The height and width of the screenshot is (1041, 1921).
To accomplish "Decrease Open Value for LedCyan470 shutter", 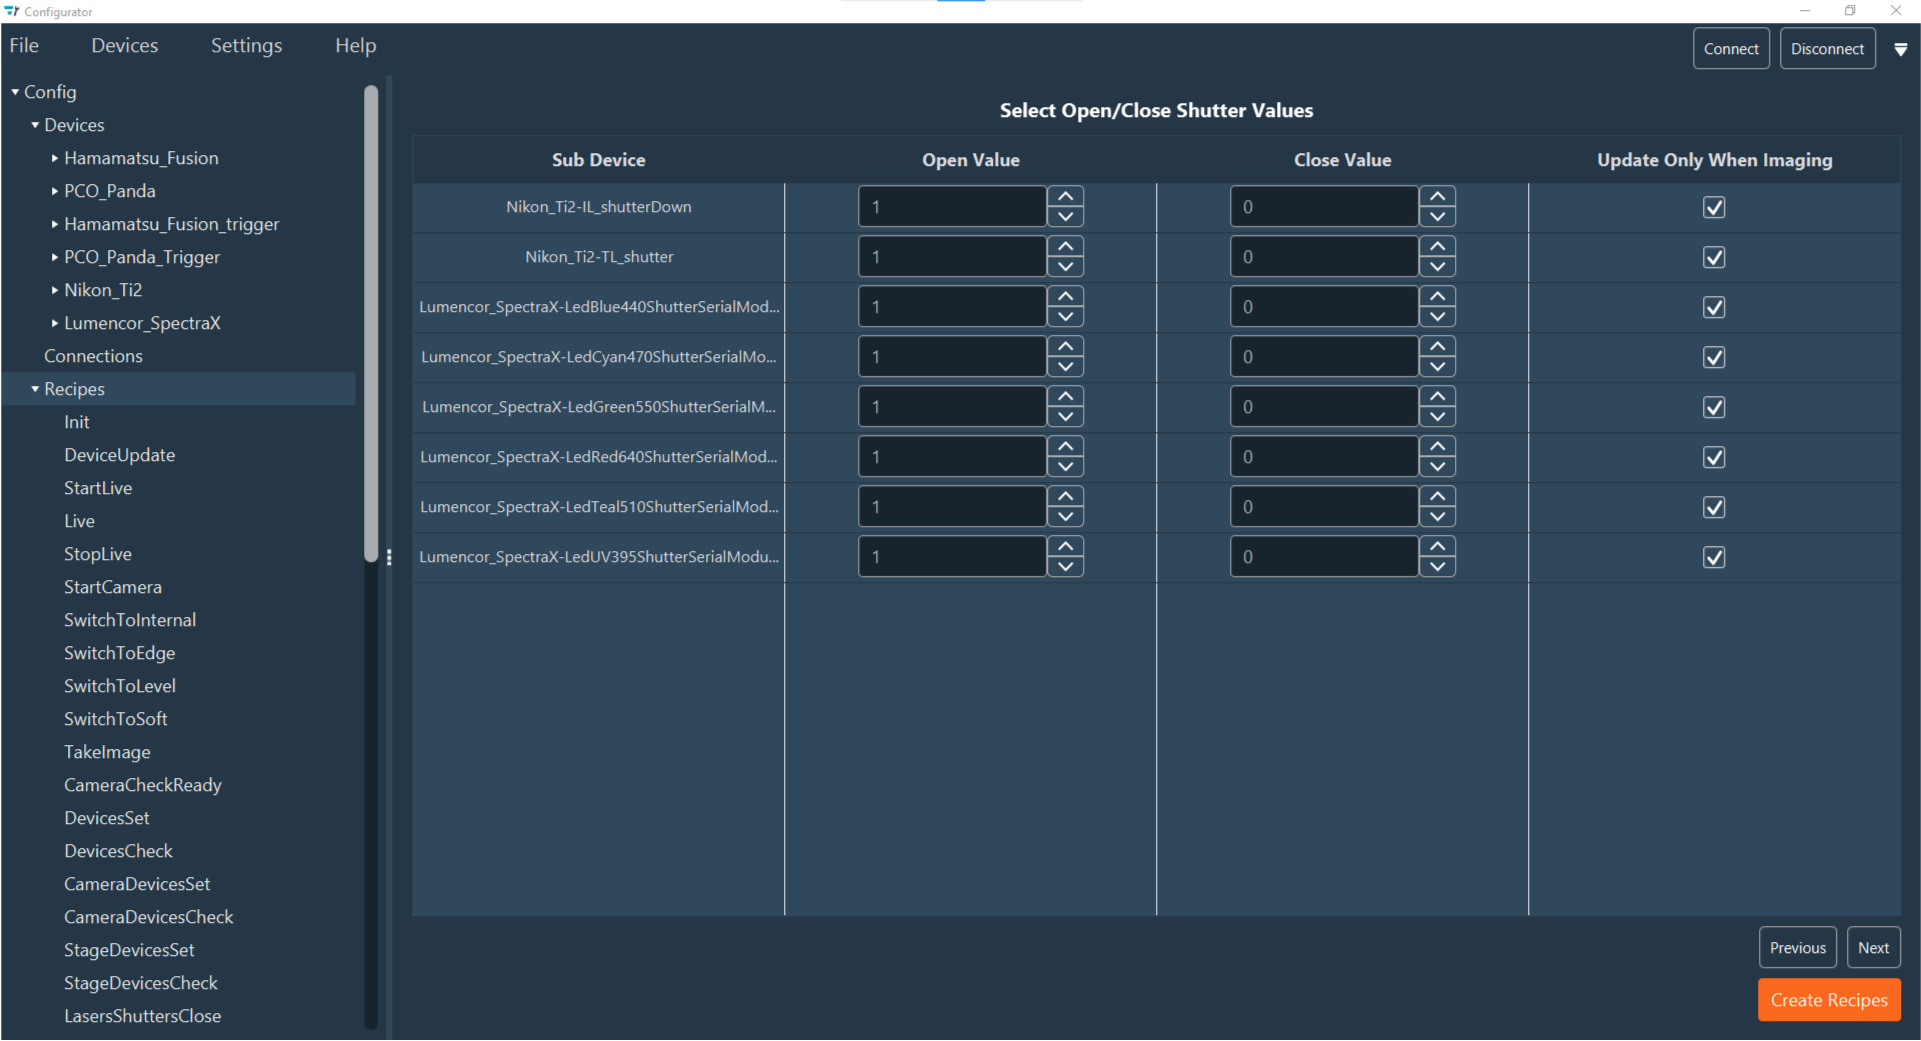I will click(1065, 367).
